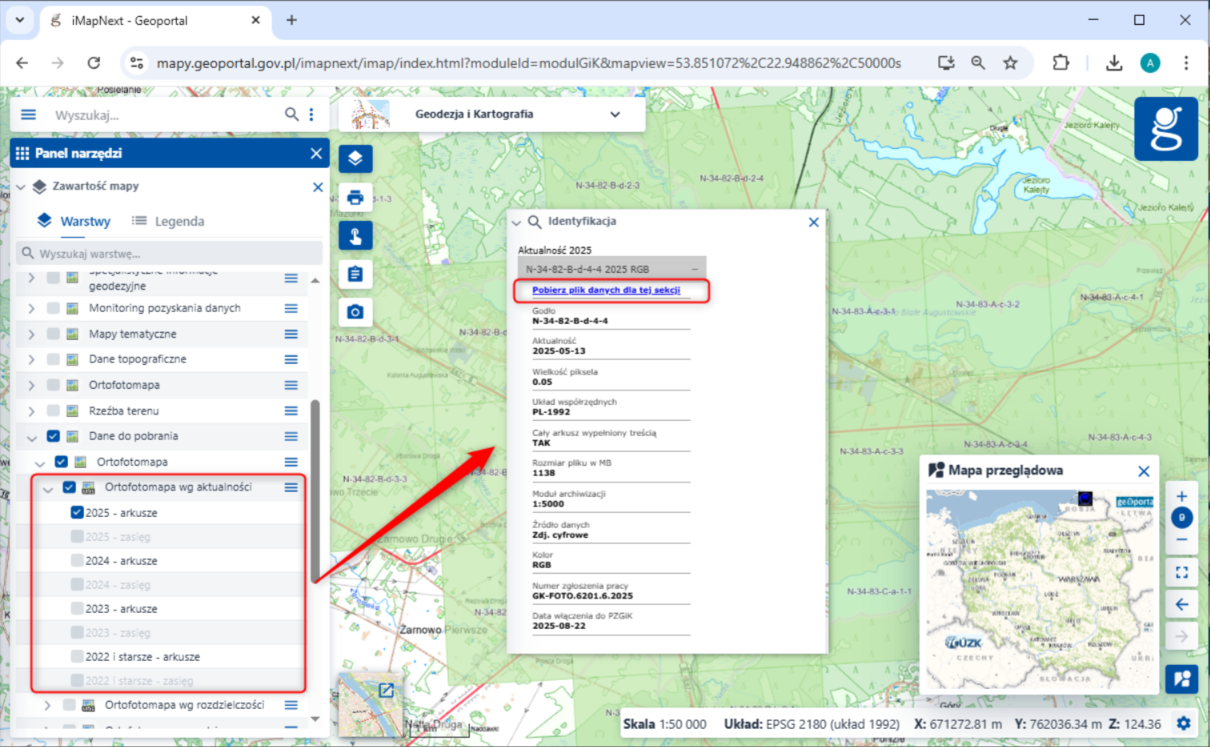Collapse the Dane do pobrania group
The width and height of the screenshot is (1210, 747).
[31, 437]
